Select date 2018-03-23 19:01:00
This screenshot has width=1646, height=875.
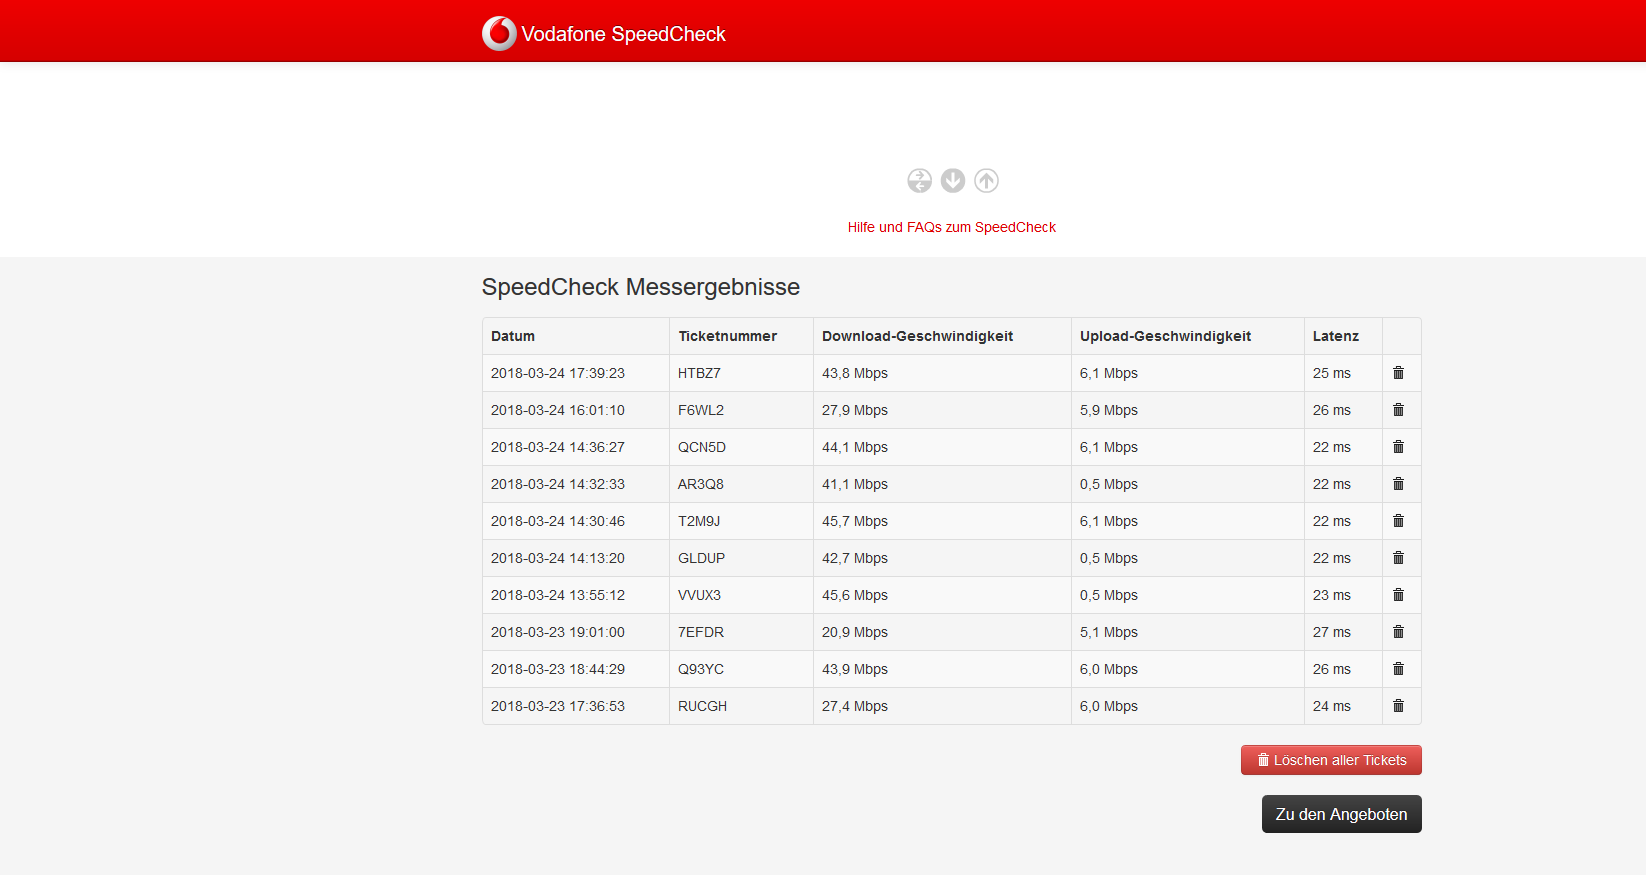558,632
